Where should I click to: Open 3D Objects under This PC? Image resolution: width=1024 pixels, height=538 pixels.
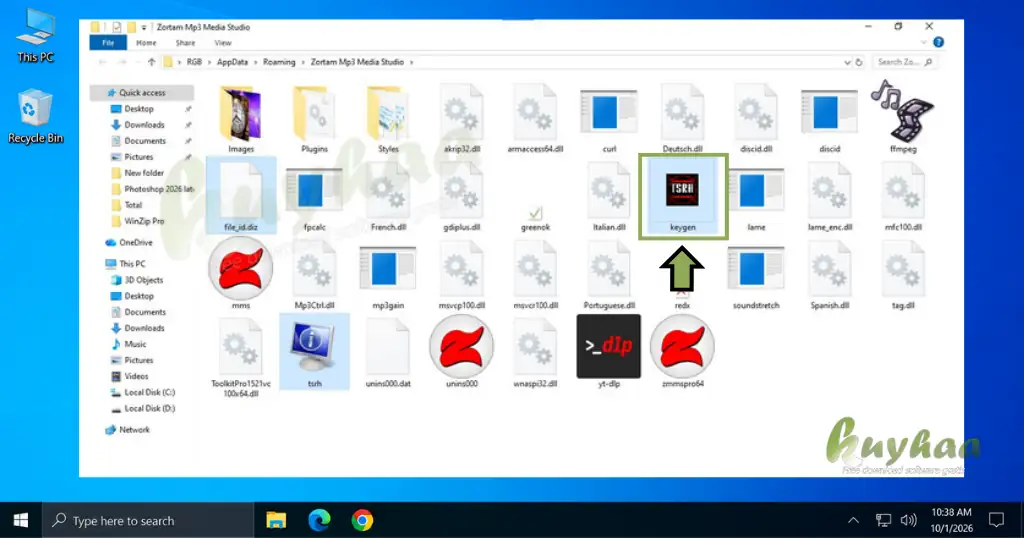coord(144,280)
